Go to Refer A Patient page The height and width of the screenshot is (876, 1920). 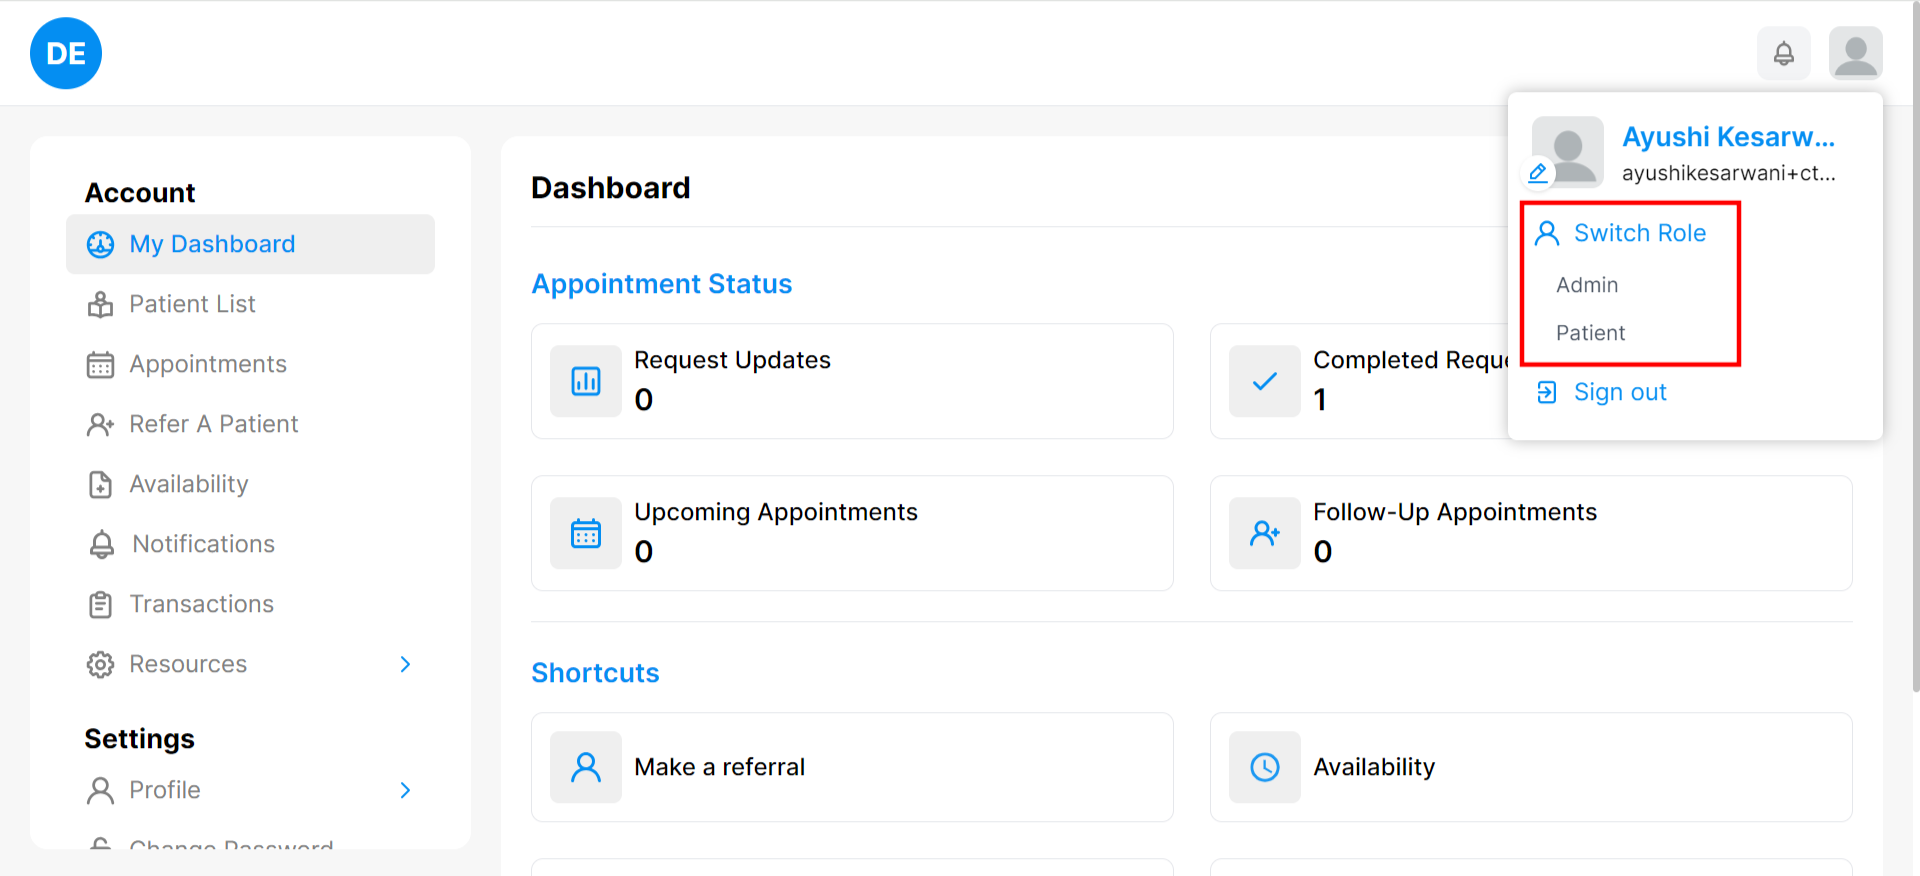[213, 424]
